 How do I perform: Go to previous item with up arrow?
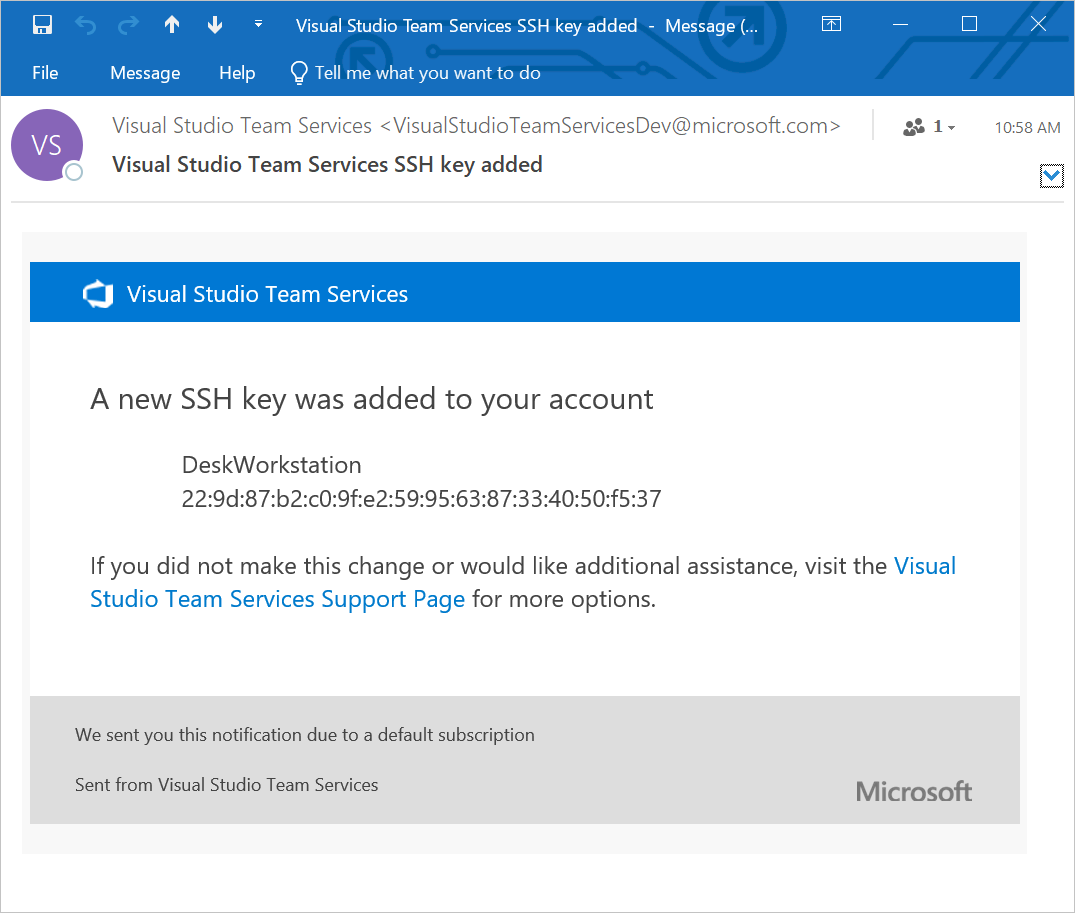tap(172, 25)
